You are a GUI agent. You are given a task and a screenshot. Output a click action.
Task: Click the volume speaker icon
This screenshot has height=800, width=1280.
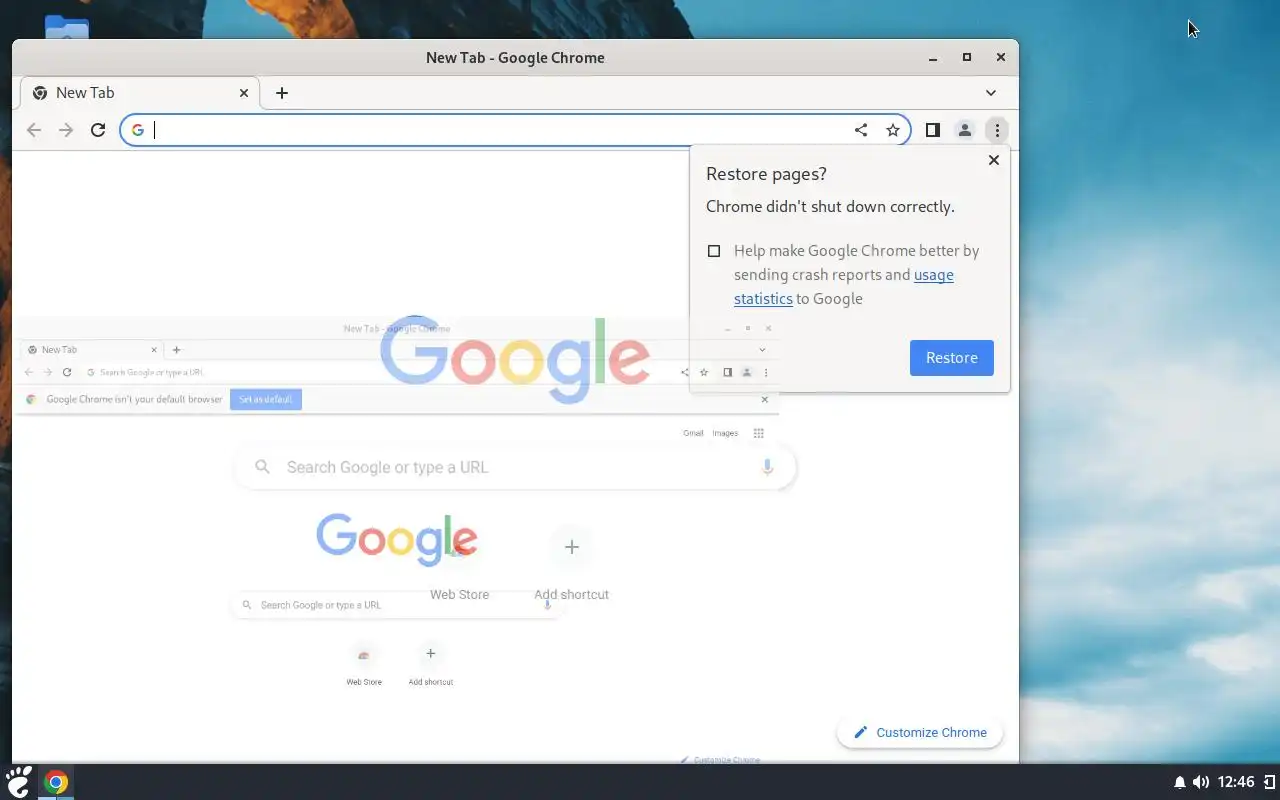[x=1201, y=782]
